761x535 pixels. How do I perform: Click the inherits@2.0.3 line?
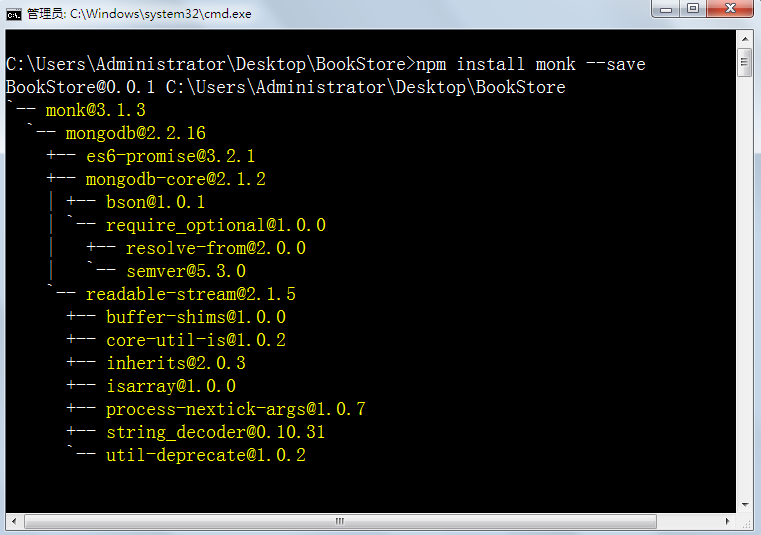(x=176, y=363)
